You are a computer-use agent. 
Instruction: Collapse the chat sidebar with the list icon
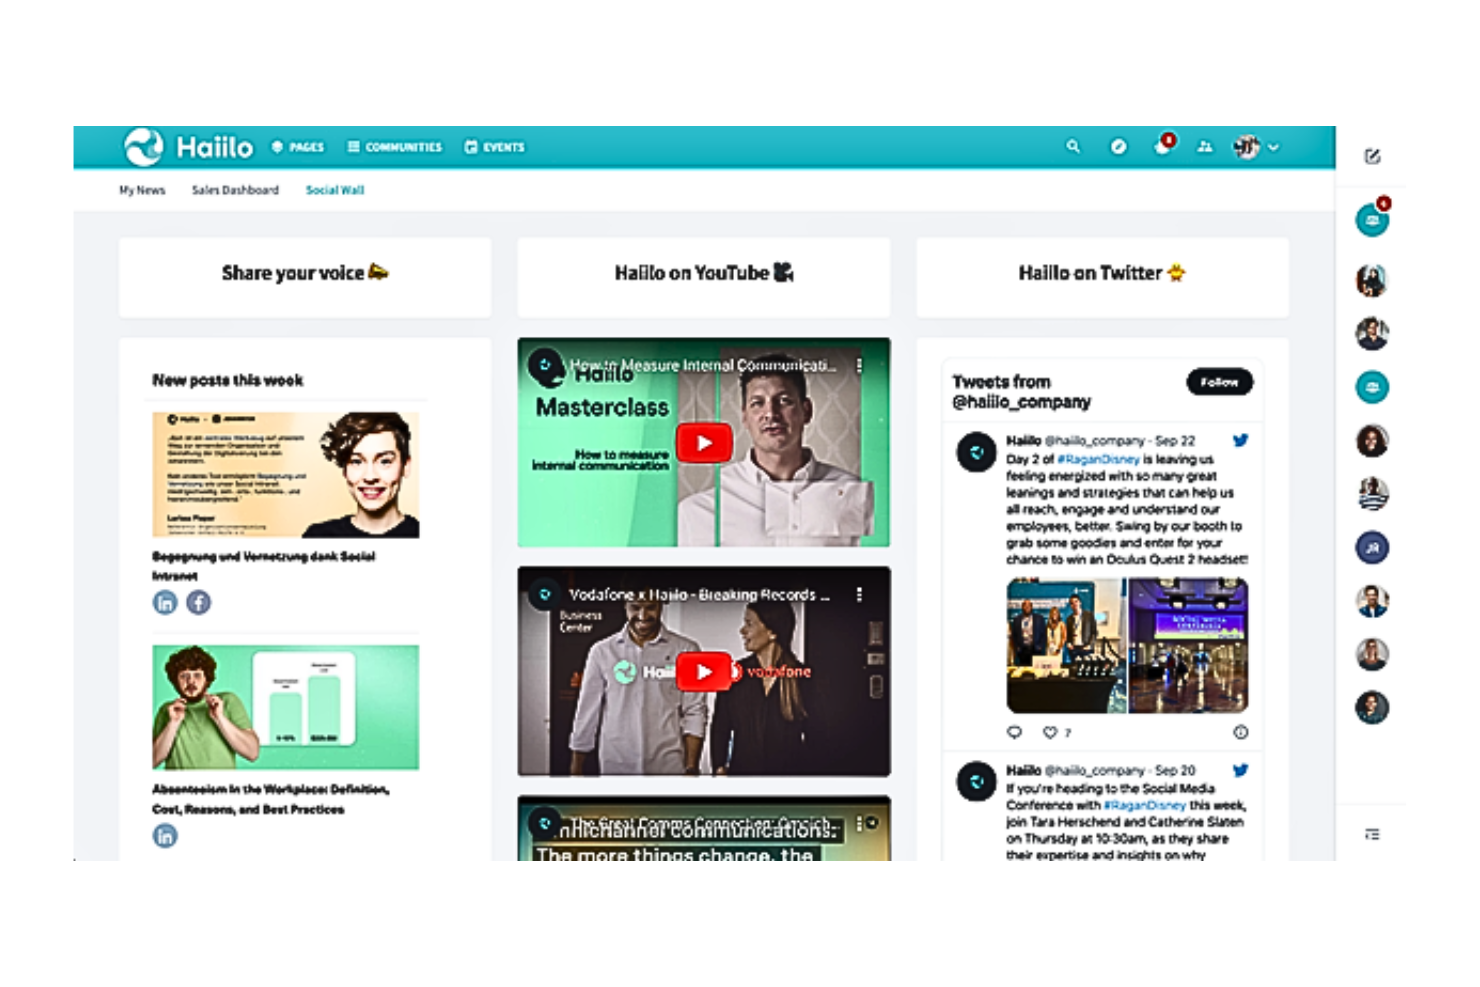click(x=1372, y=834)
